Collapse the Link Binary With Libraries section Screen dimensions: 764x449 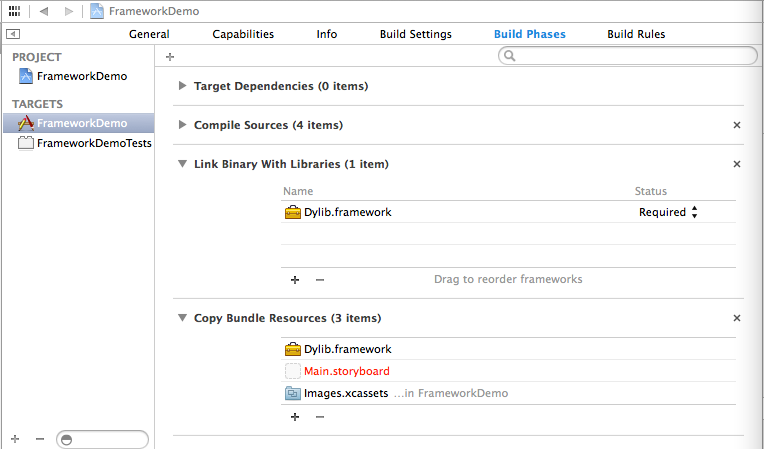[x=182, y=164]
